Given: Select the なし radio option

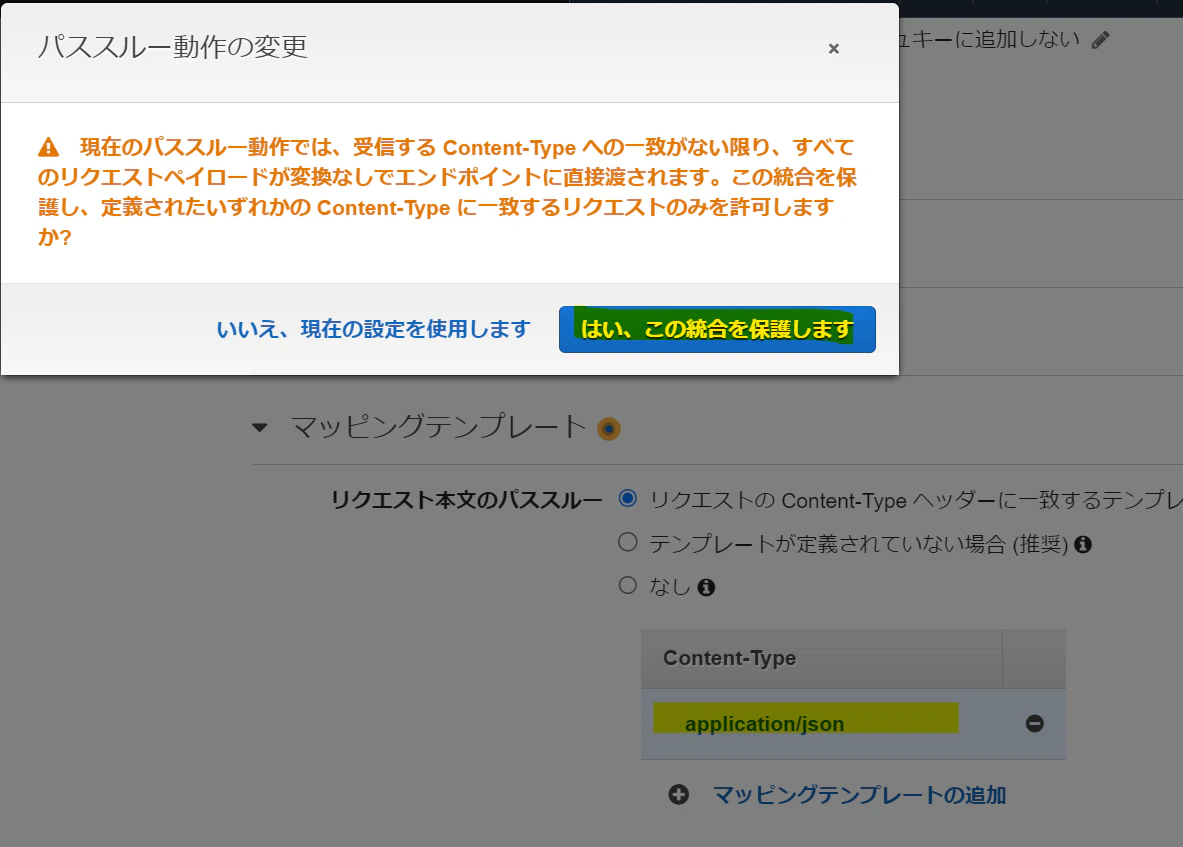Looking at the screenshot, I should [628, 585].
